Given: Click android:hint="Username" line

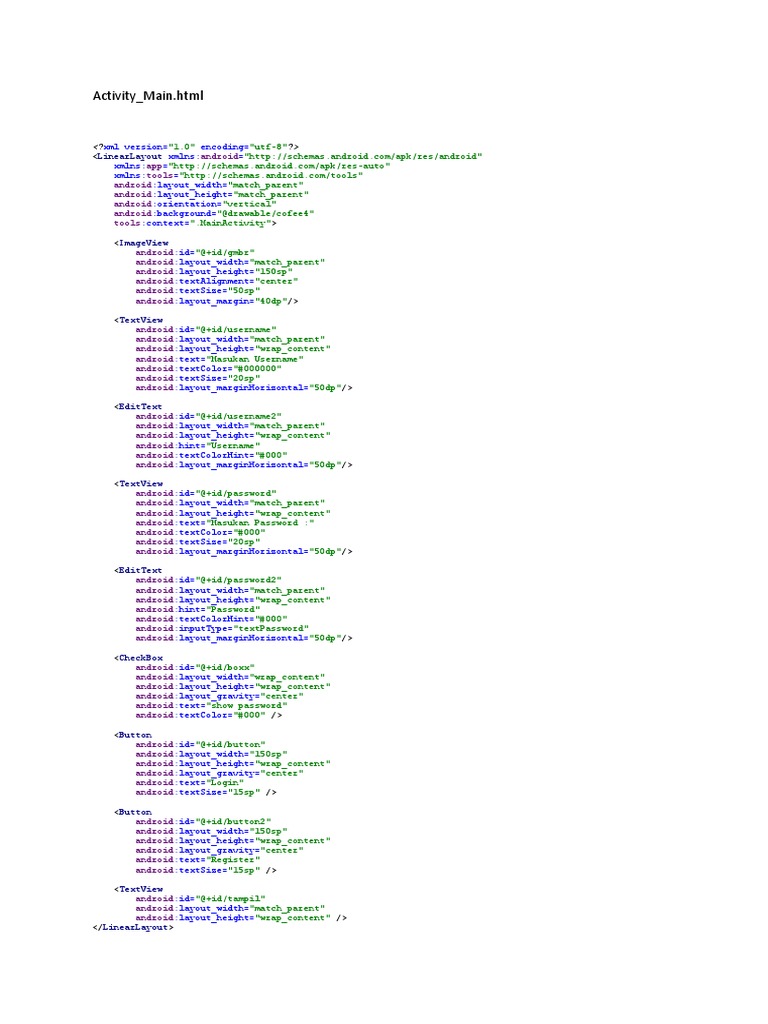Looking at the screenshot, I should [198, 445].
